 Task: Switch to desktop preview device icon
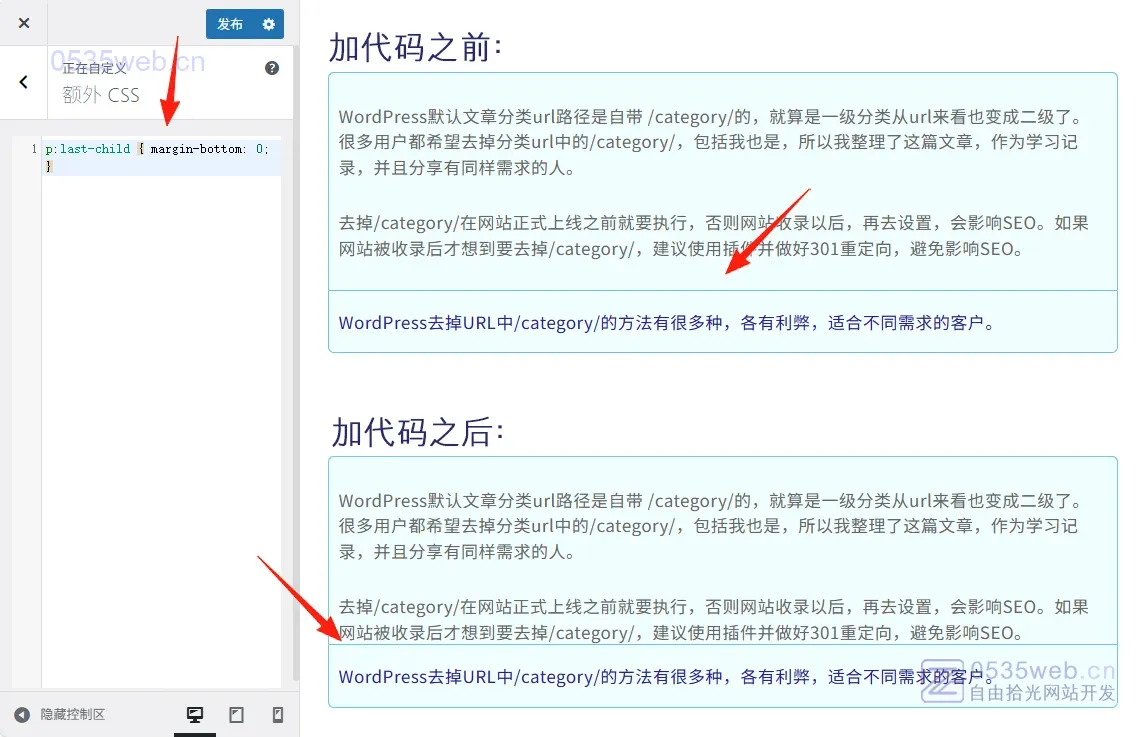[x=195, y=715]
